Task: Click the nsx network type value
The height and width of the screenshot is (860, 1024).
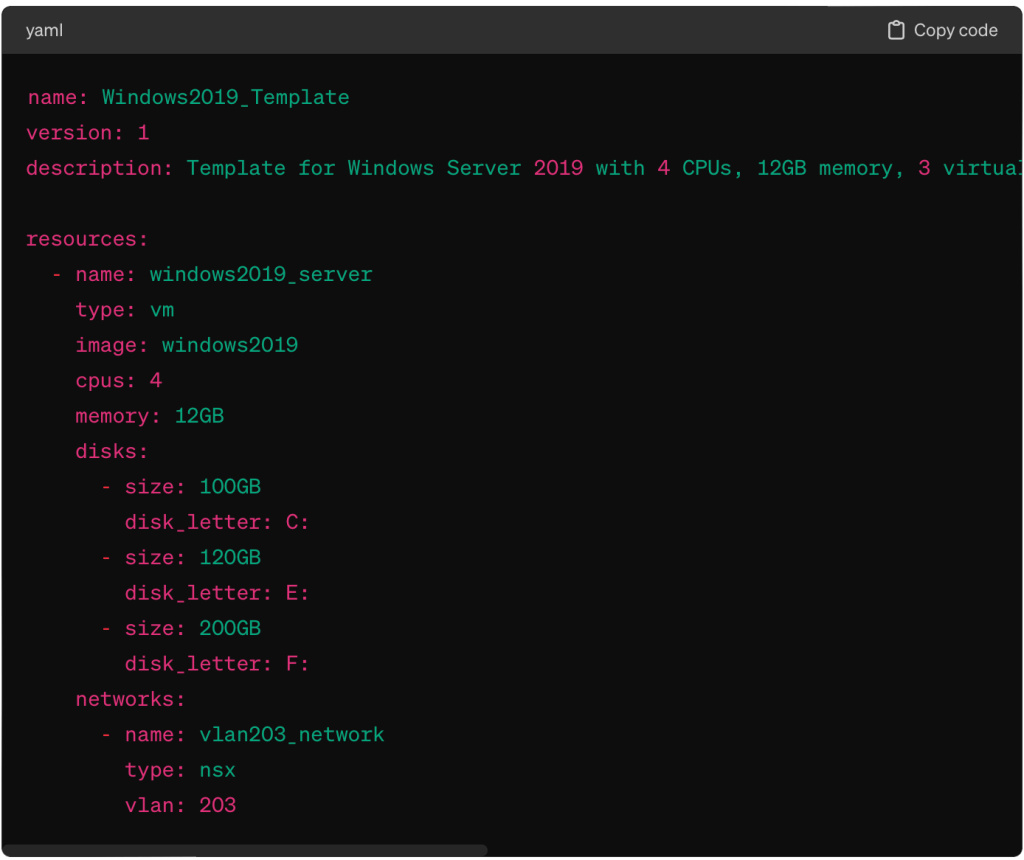Action: pos(217,770)
